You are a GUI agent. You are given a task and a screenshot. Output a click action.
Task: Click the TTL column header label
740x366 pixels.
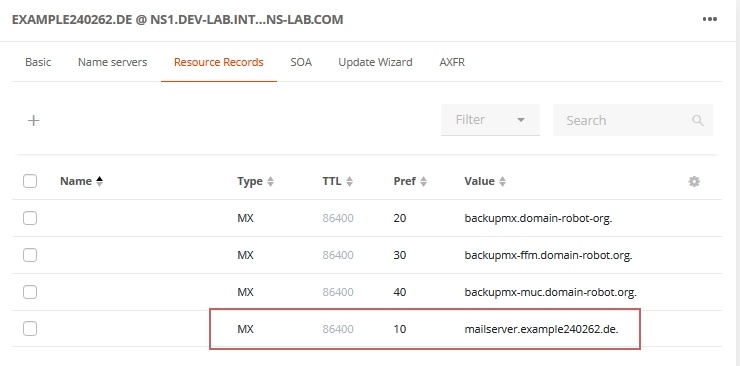coord(332,181)
